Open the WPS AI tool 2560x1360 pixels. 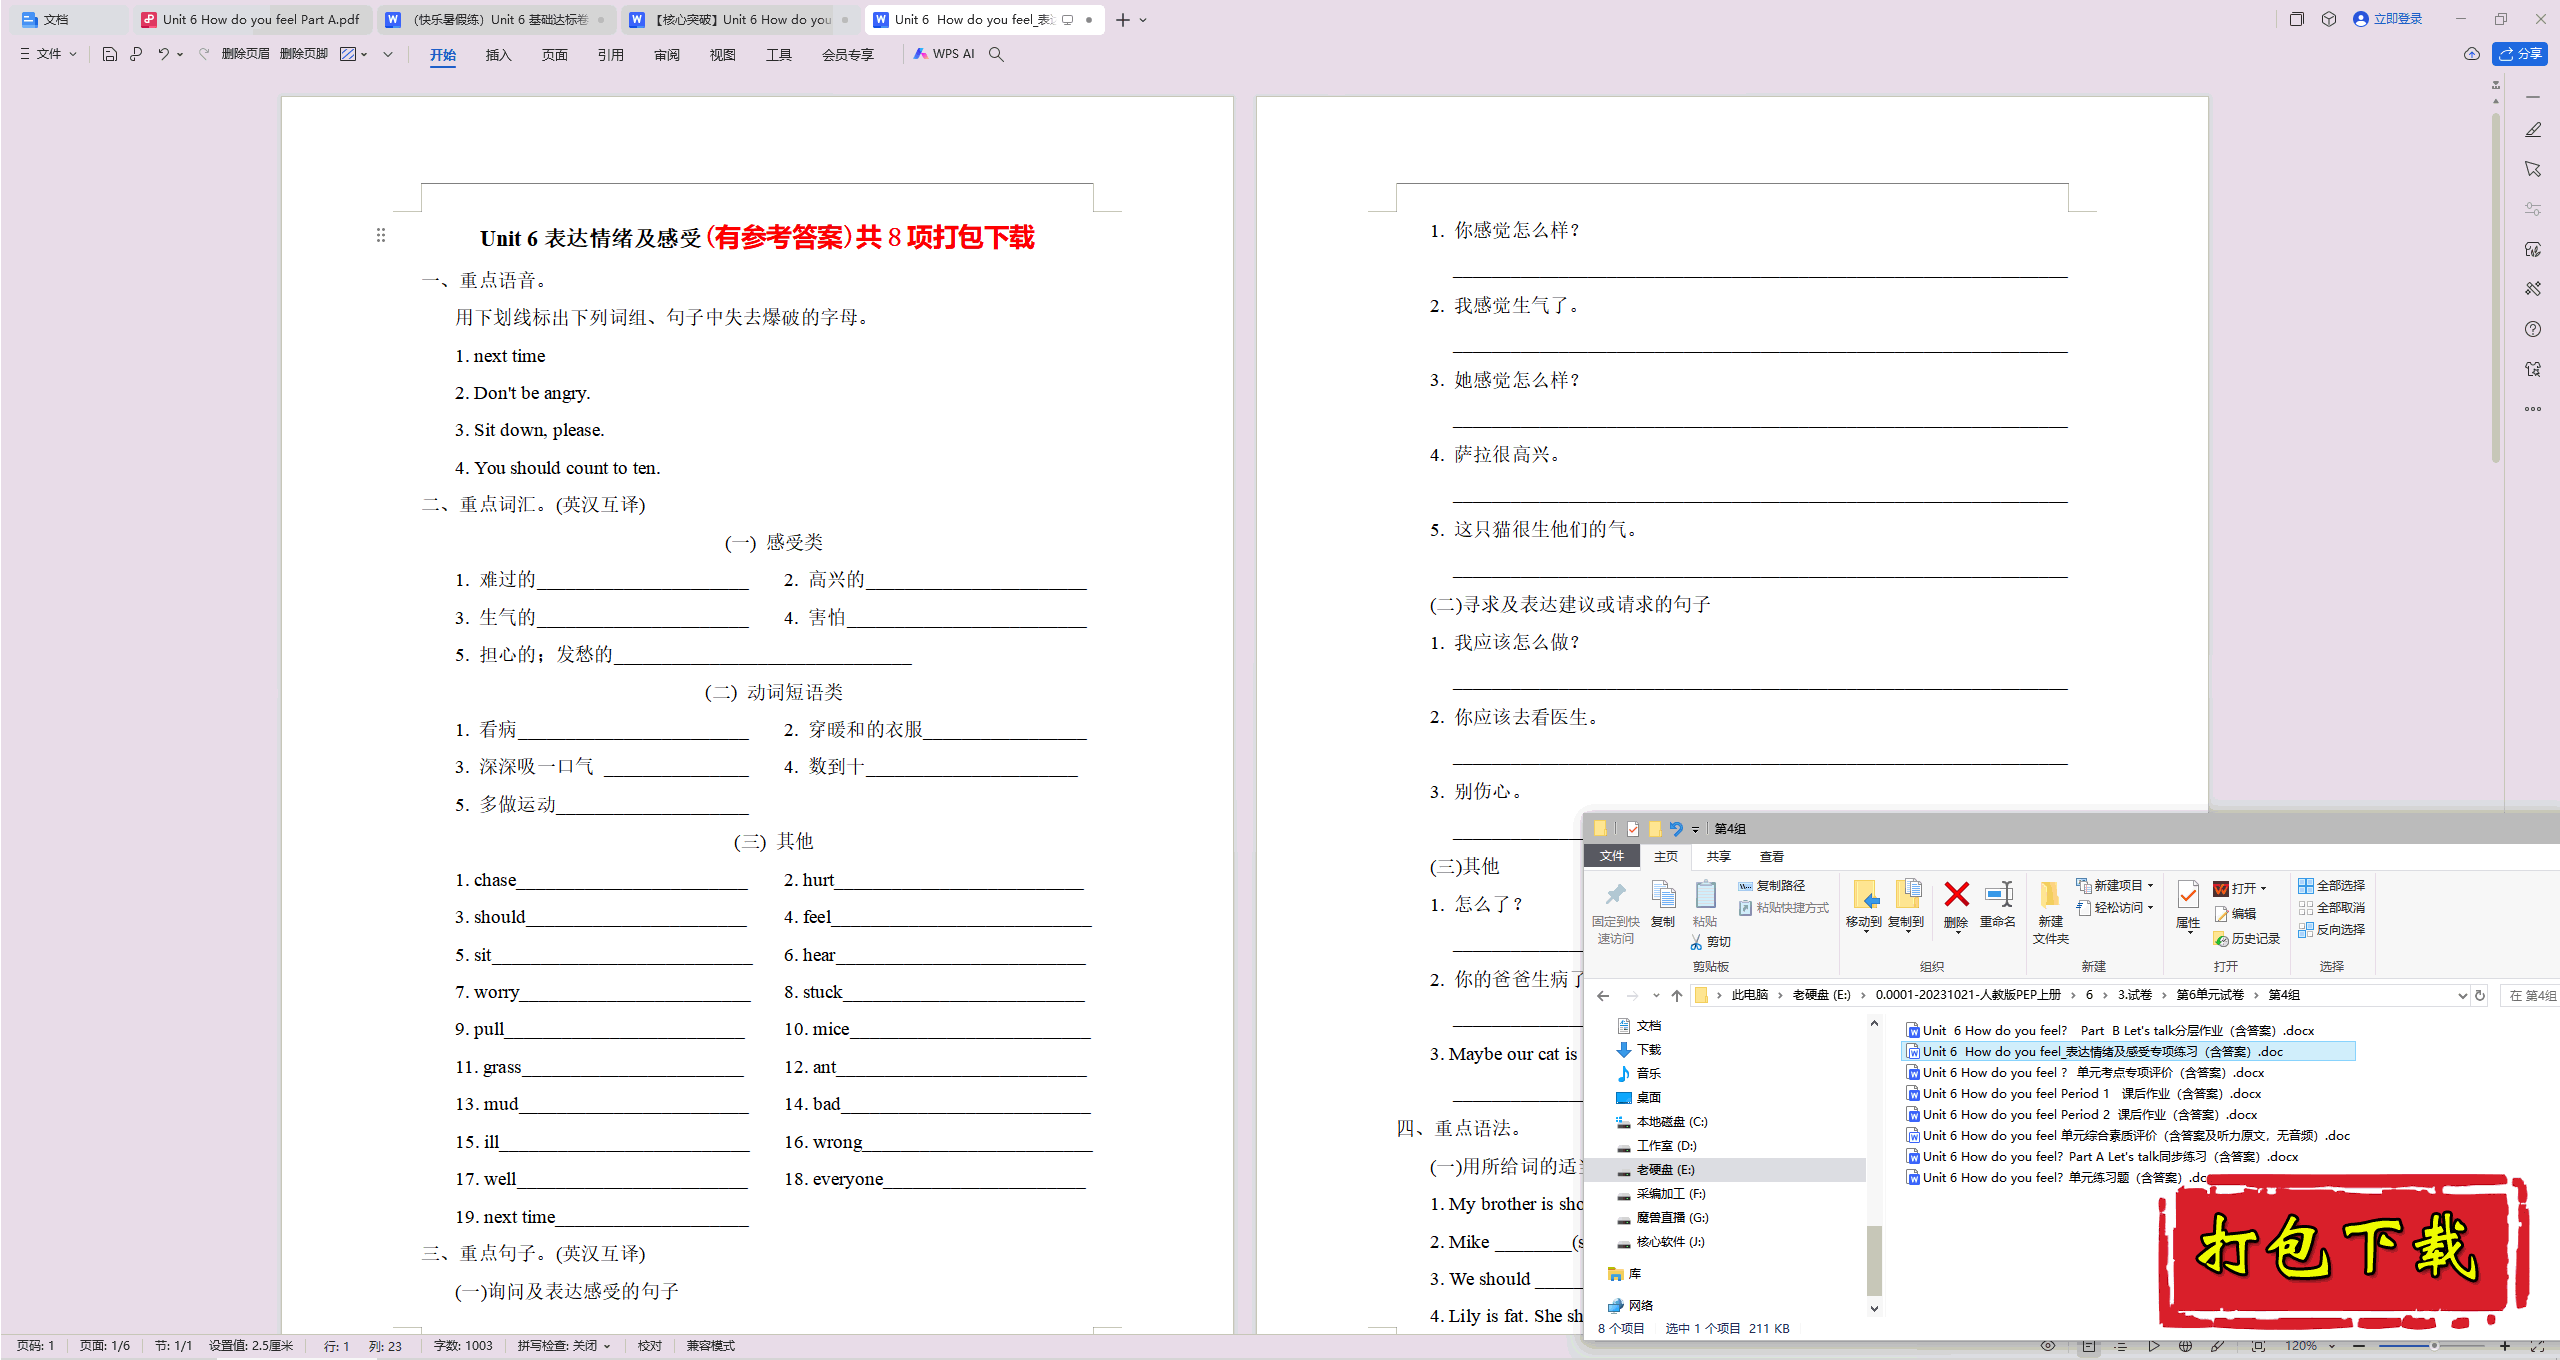tap(944, 54)
